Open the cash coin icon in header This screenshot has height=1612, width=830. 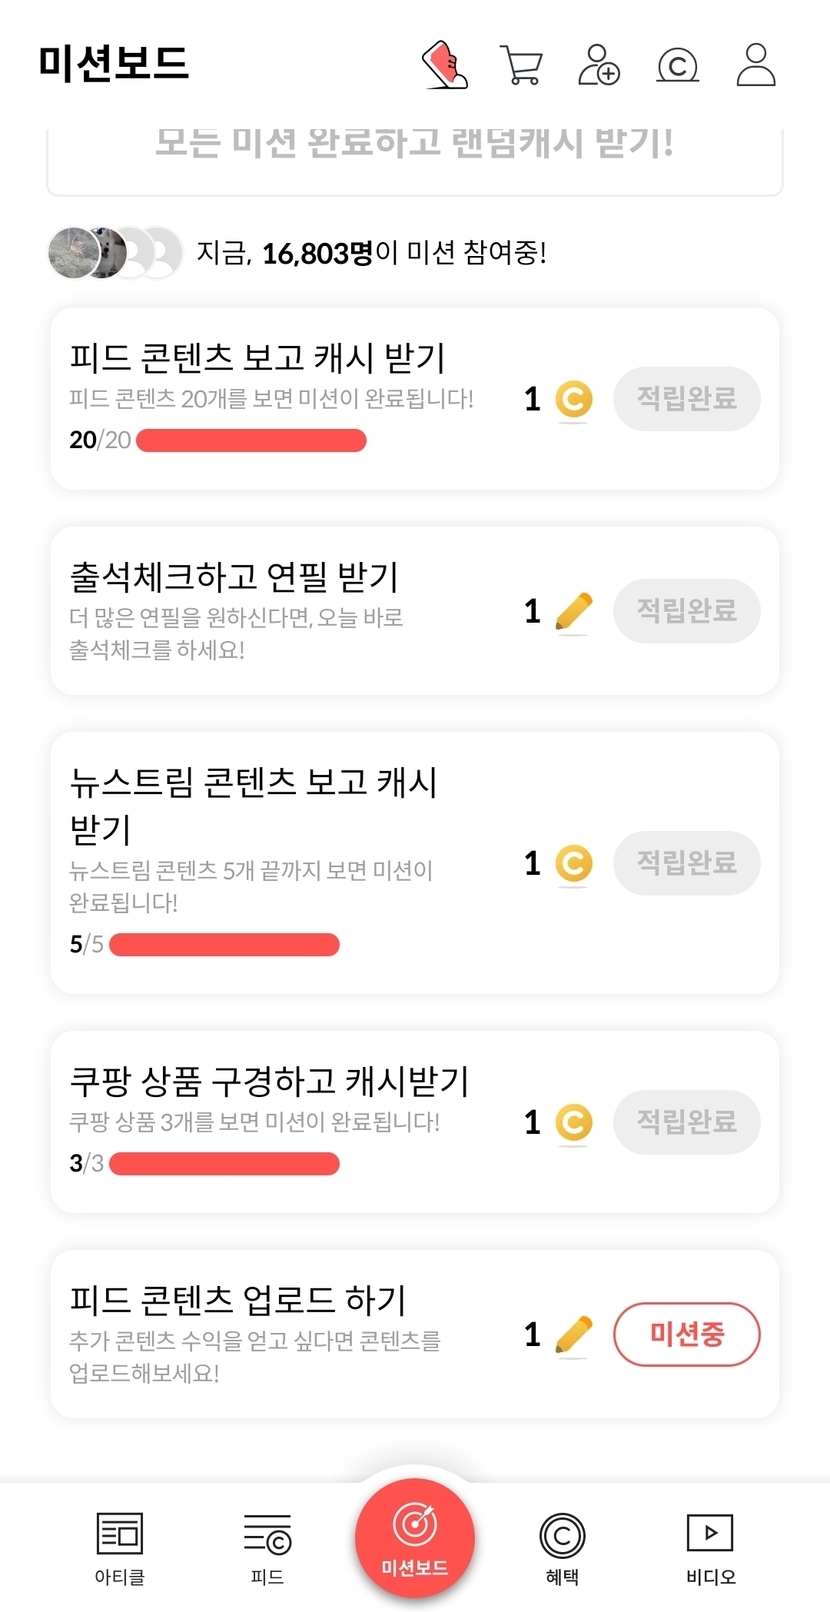677,66
